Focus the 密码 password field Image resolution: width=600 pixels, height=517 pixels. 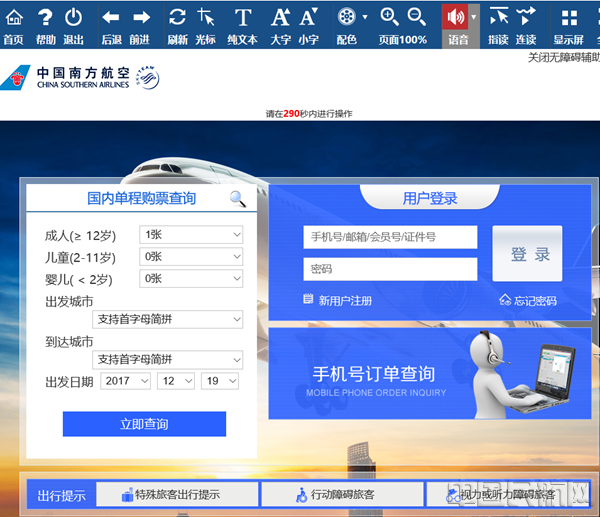tap(390, 269)
